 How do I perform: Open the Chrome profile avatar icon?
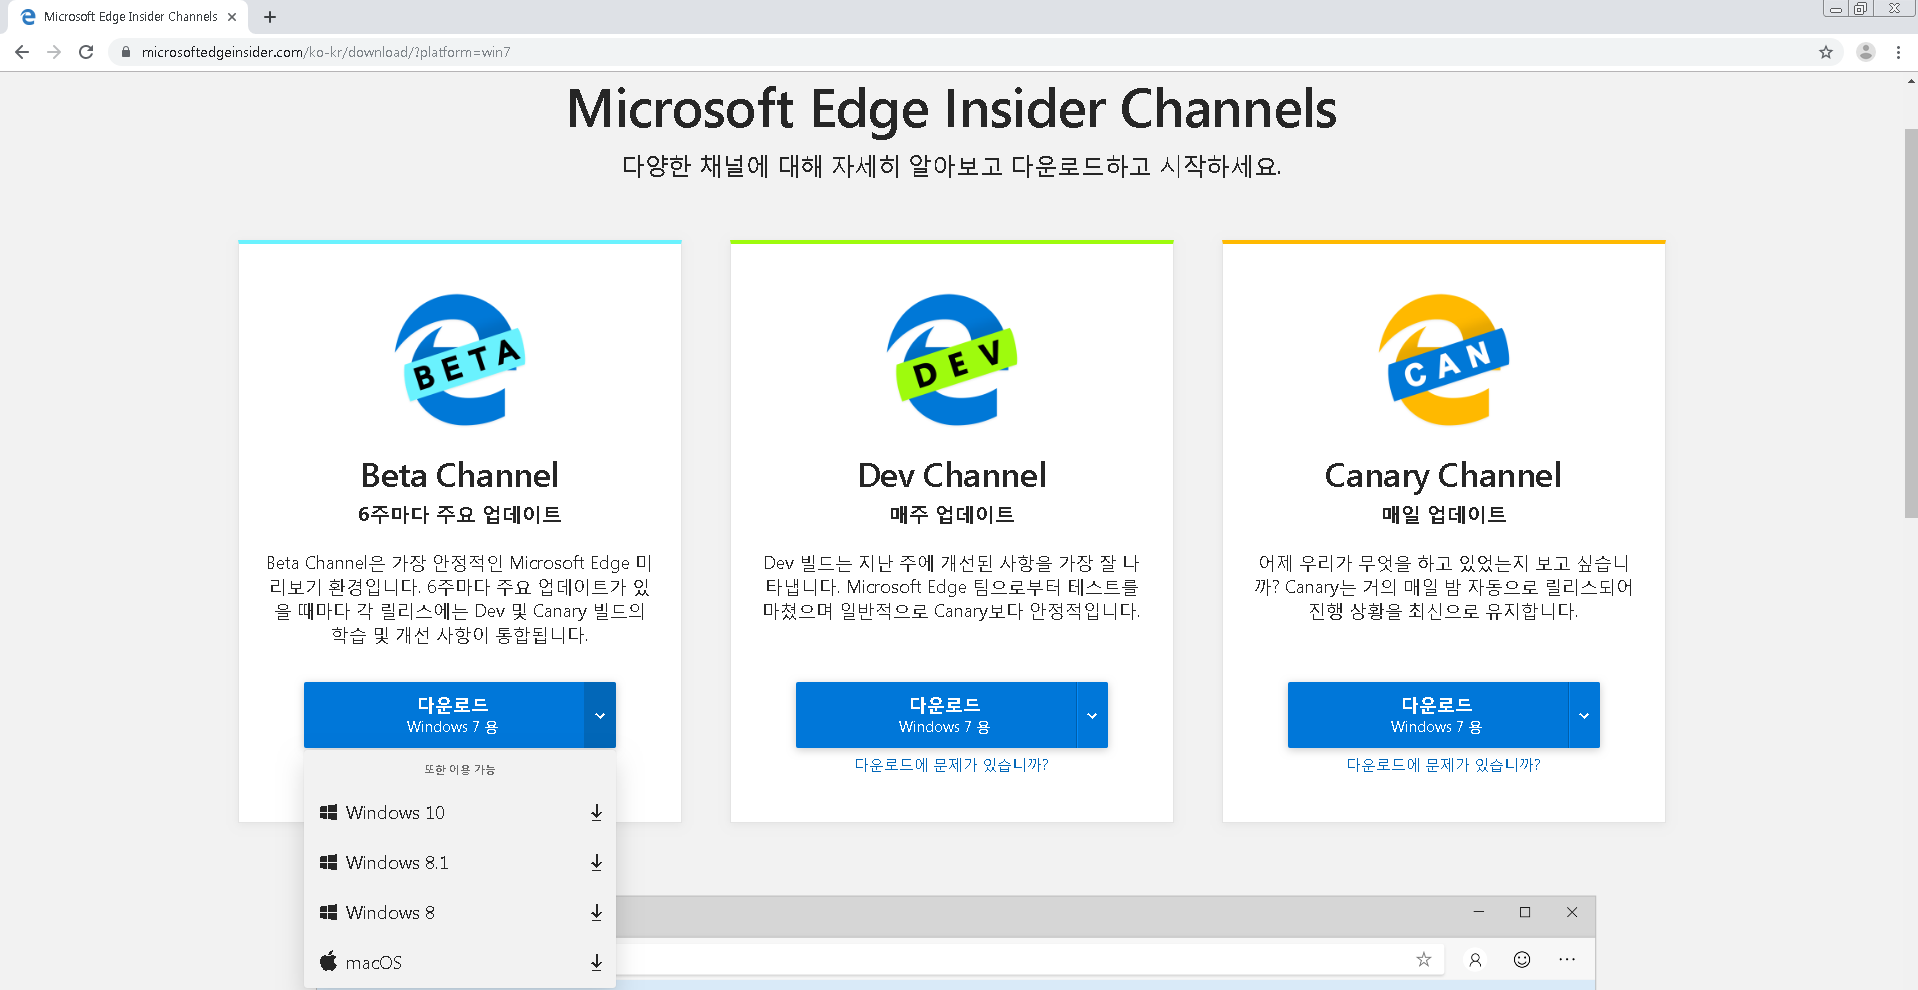click(x=1865, y=52)
